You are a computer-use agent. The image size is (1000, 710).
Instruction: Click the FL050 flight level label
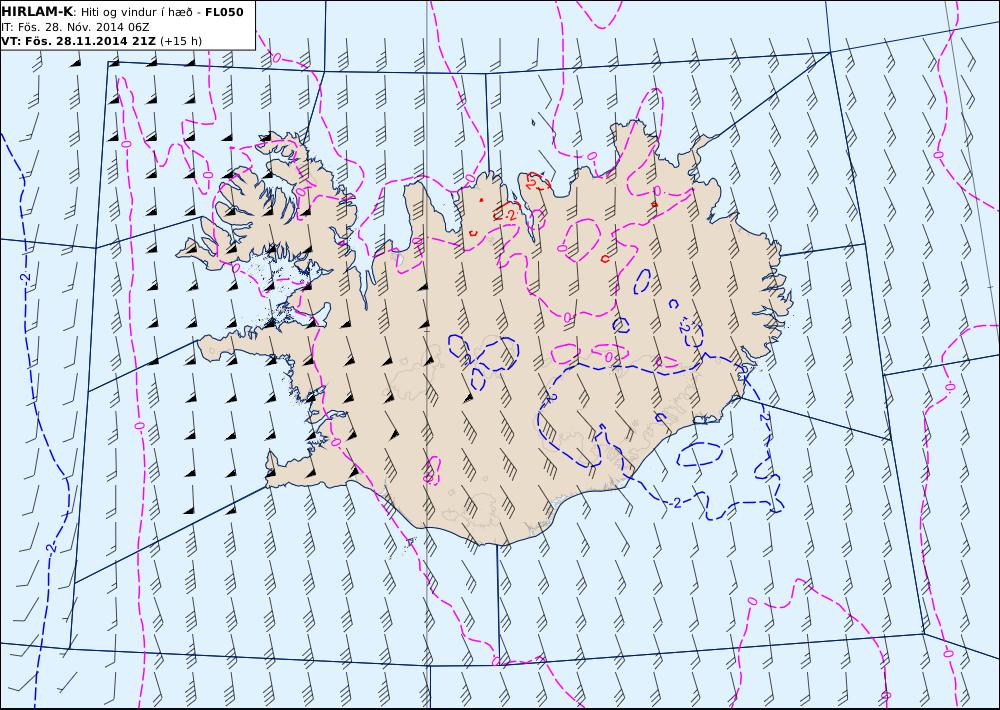[224, 12]
